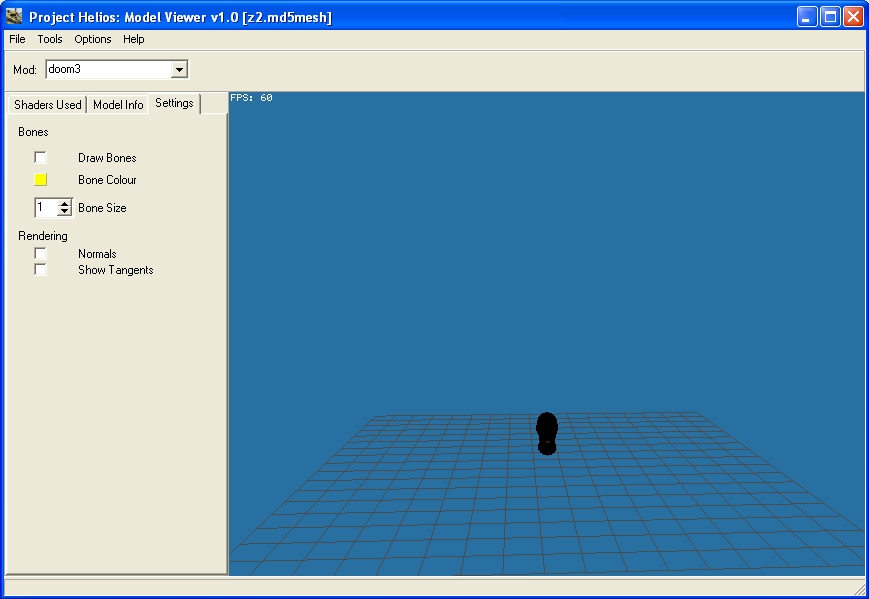This screenshot has height=599, width=869.
Task: Maximize the Model Viewer window
Action: pos(830,17)
